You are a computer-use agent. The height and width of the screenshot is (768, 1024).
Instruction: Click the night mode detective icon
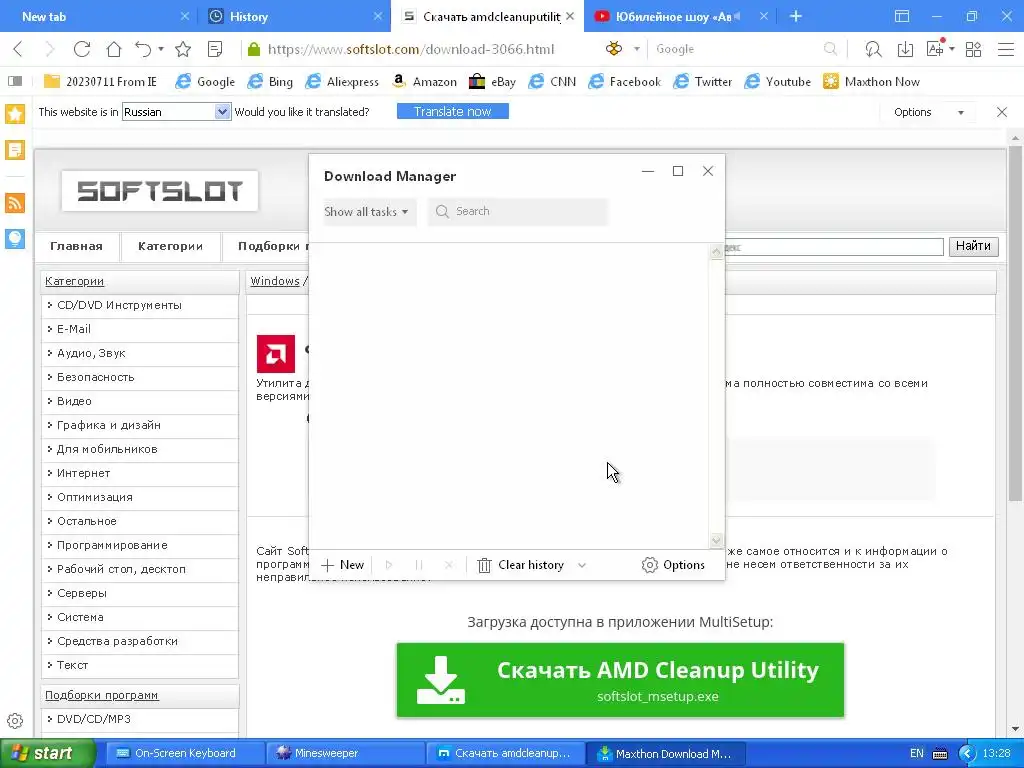[x=873, y=49]
